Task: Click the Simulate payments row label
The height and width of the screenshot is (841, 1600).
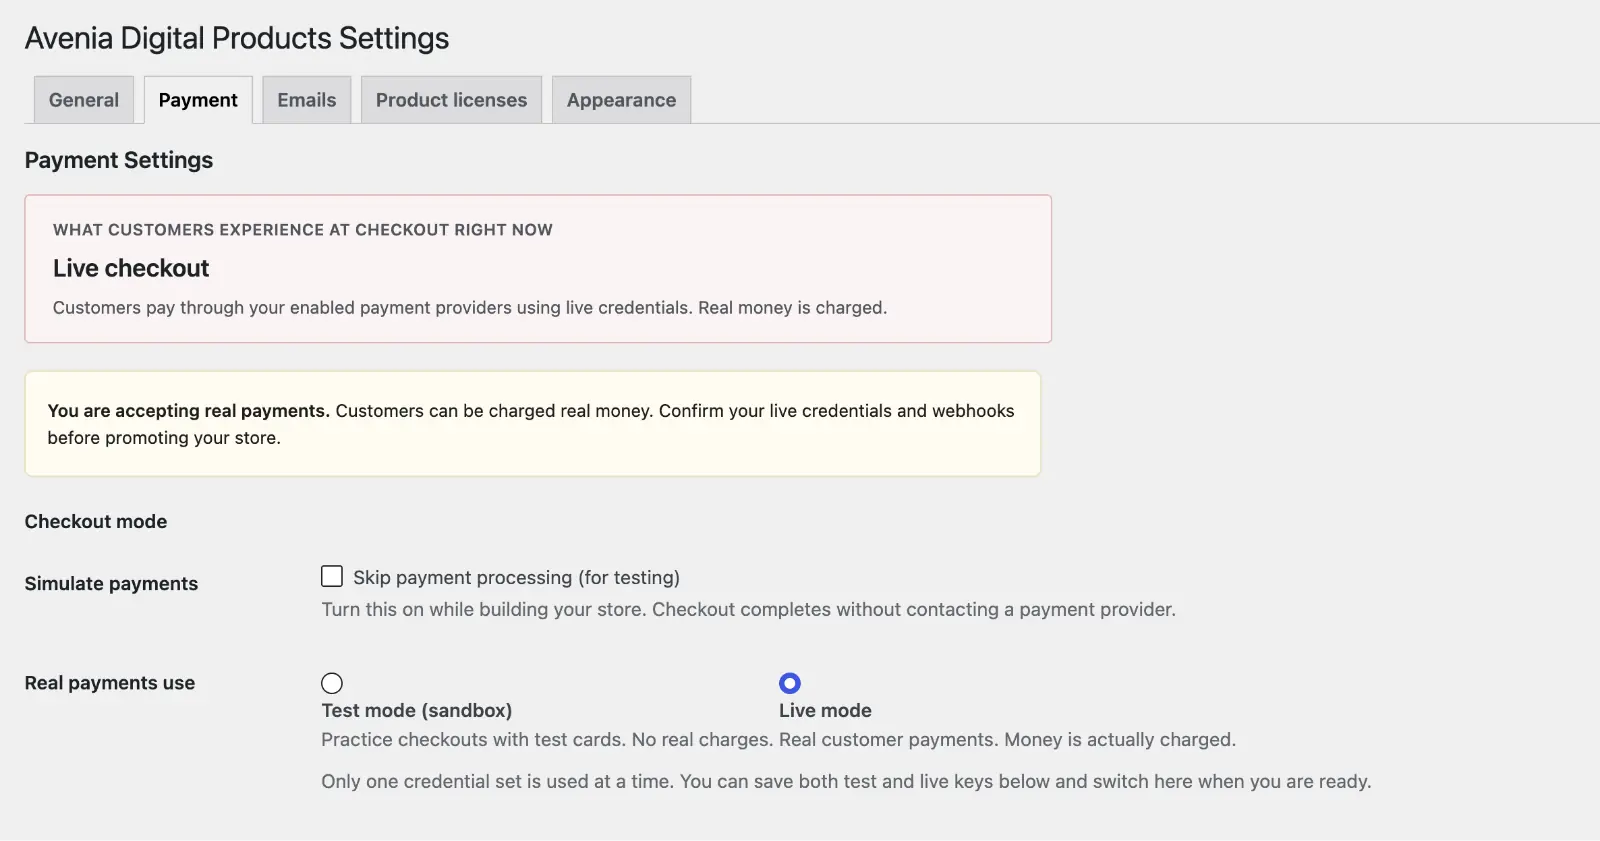Action: (x=111, y=583)
